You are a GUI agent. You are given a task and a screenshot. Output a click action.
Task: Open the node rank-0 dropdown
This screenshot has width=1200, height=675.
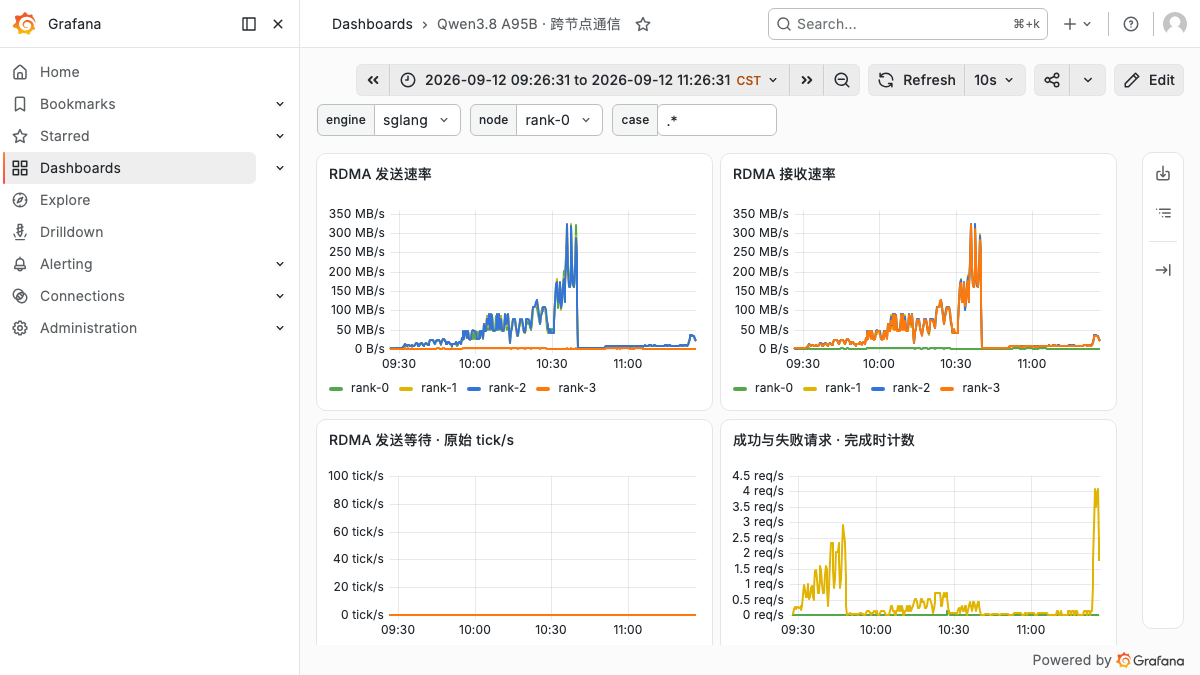pos(559,120)
